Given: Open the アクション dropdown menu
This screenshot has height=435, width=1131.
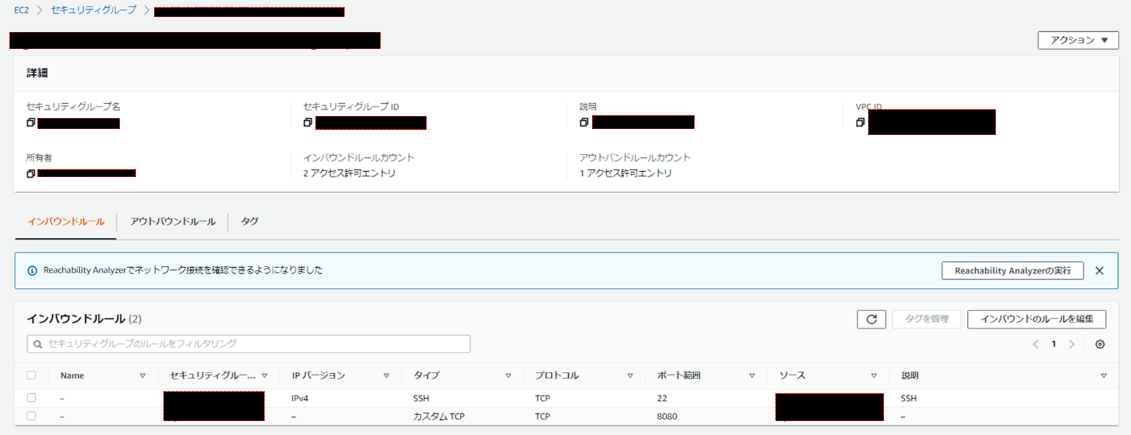Looking at the screenshot, I should (1078, 41).
